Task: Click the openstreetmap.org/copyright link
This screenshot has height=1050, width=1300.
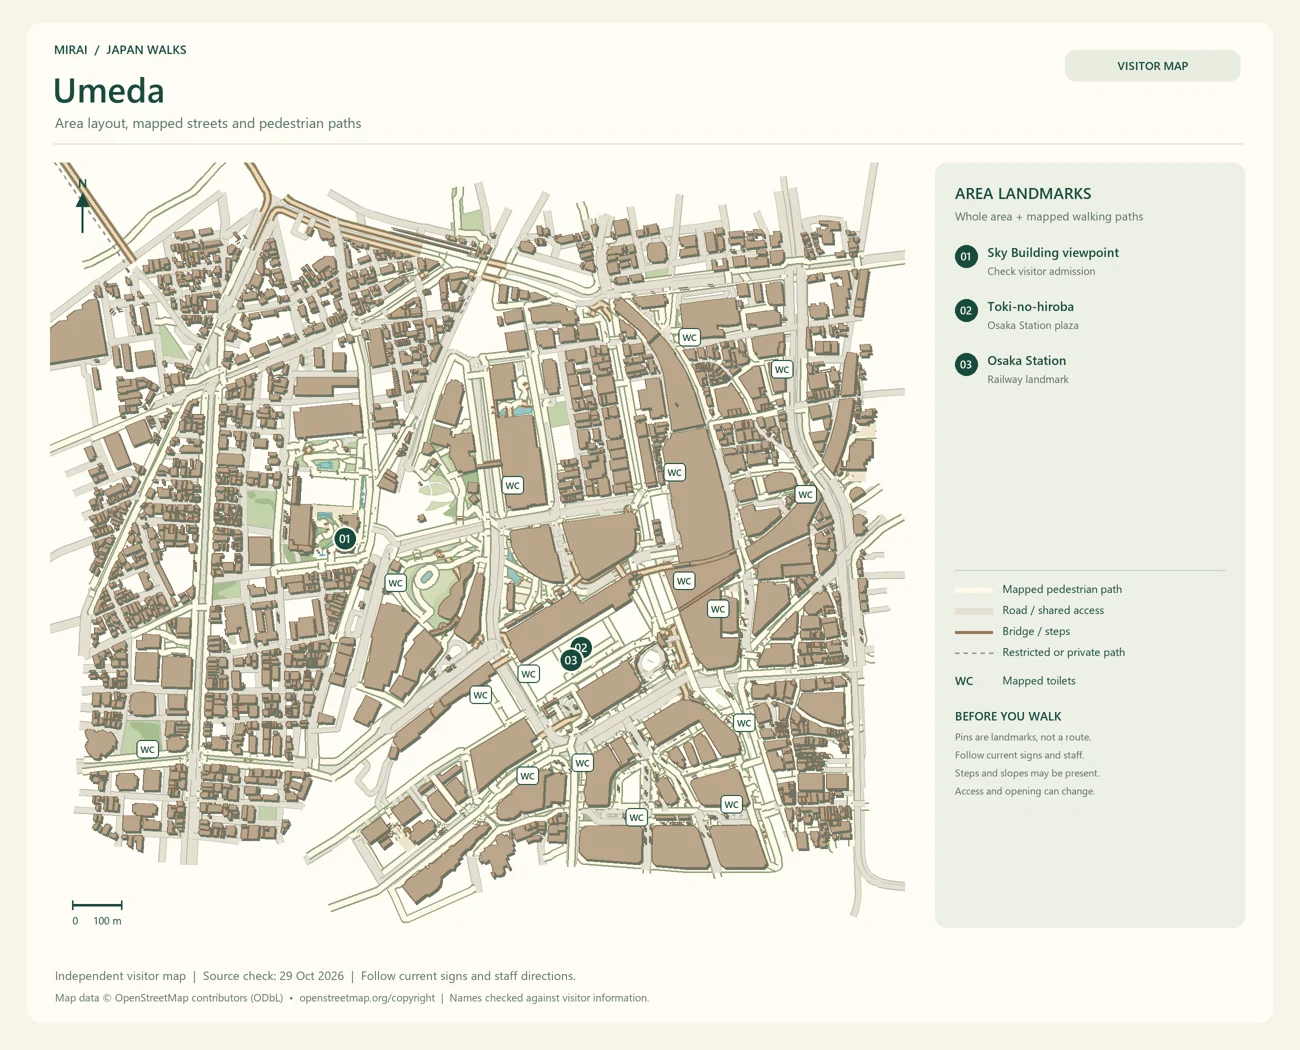Action: tap(367, 998)
